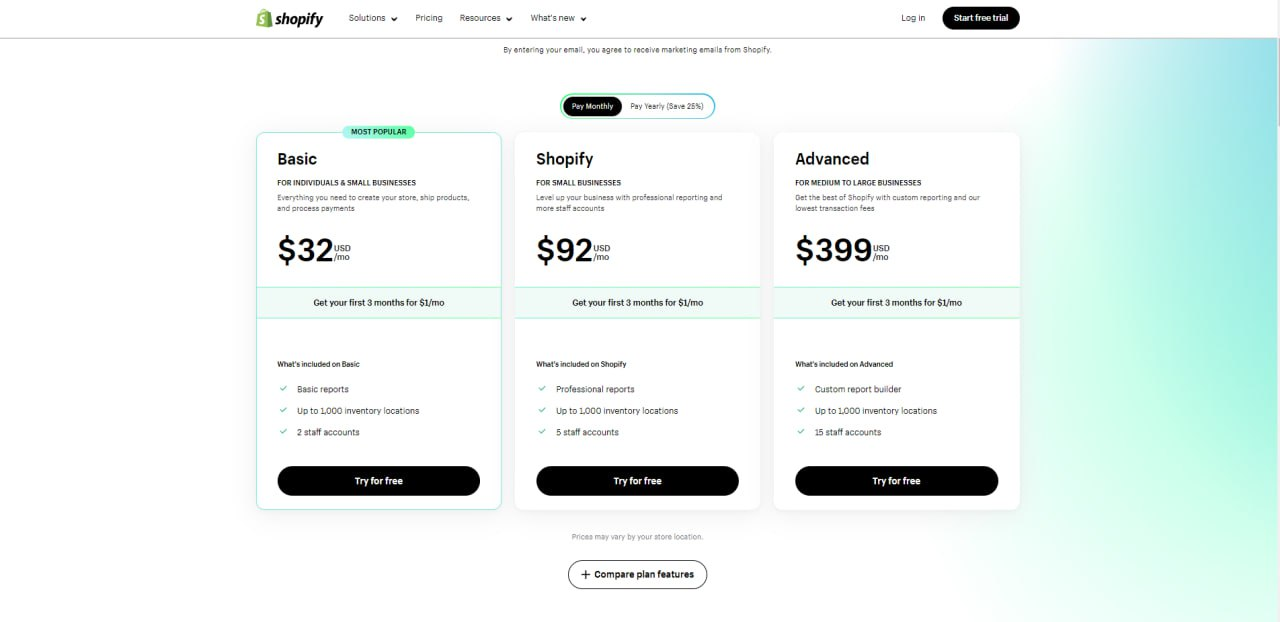The width and height of the screenshot is (1280, 622).
Task: Click the checkmark next to 5 staff accounts
Action: [542, 432]
